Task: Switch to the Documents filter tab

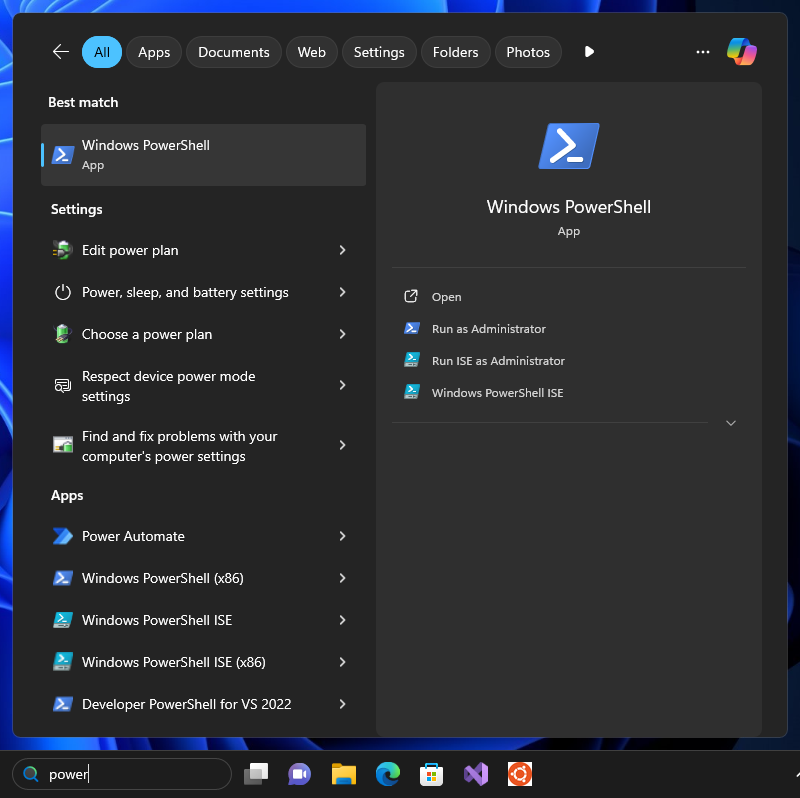Action: pyautogui.click(x=233, y=51)
